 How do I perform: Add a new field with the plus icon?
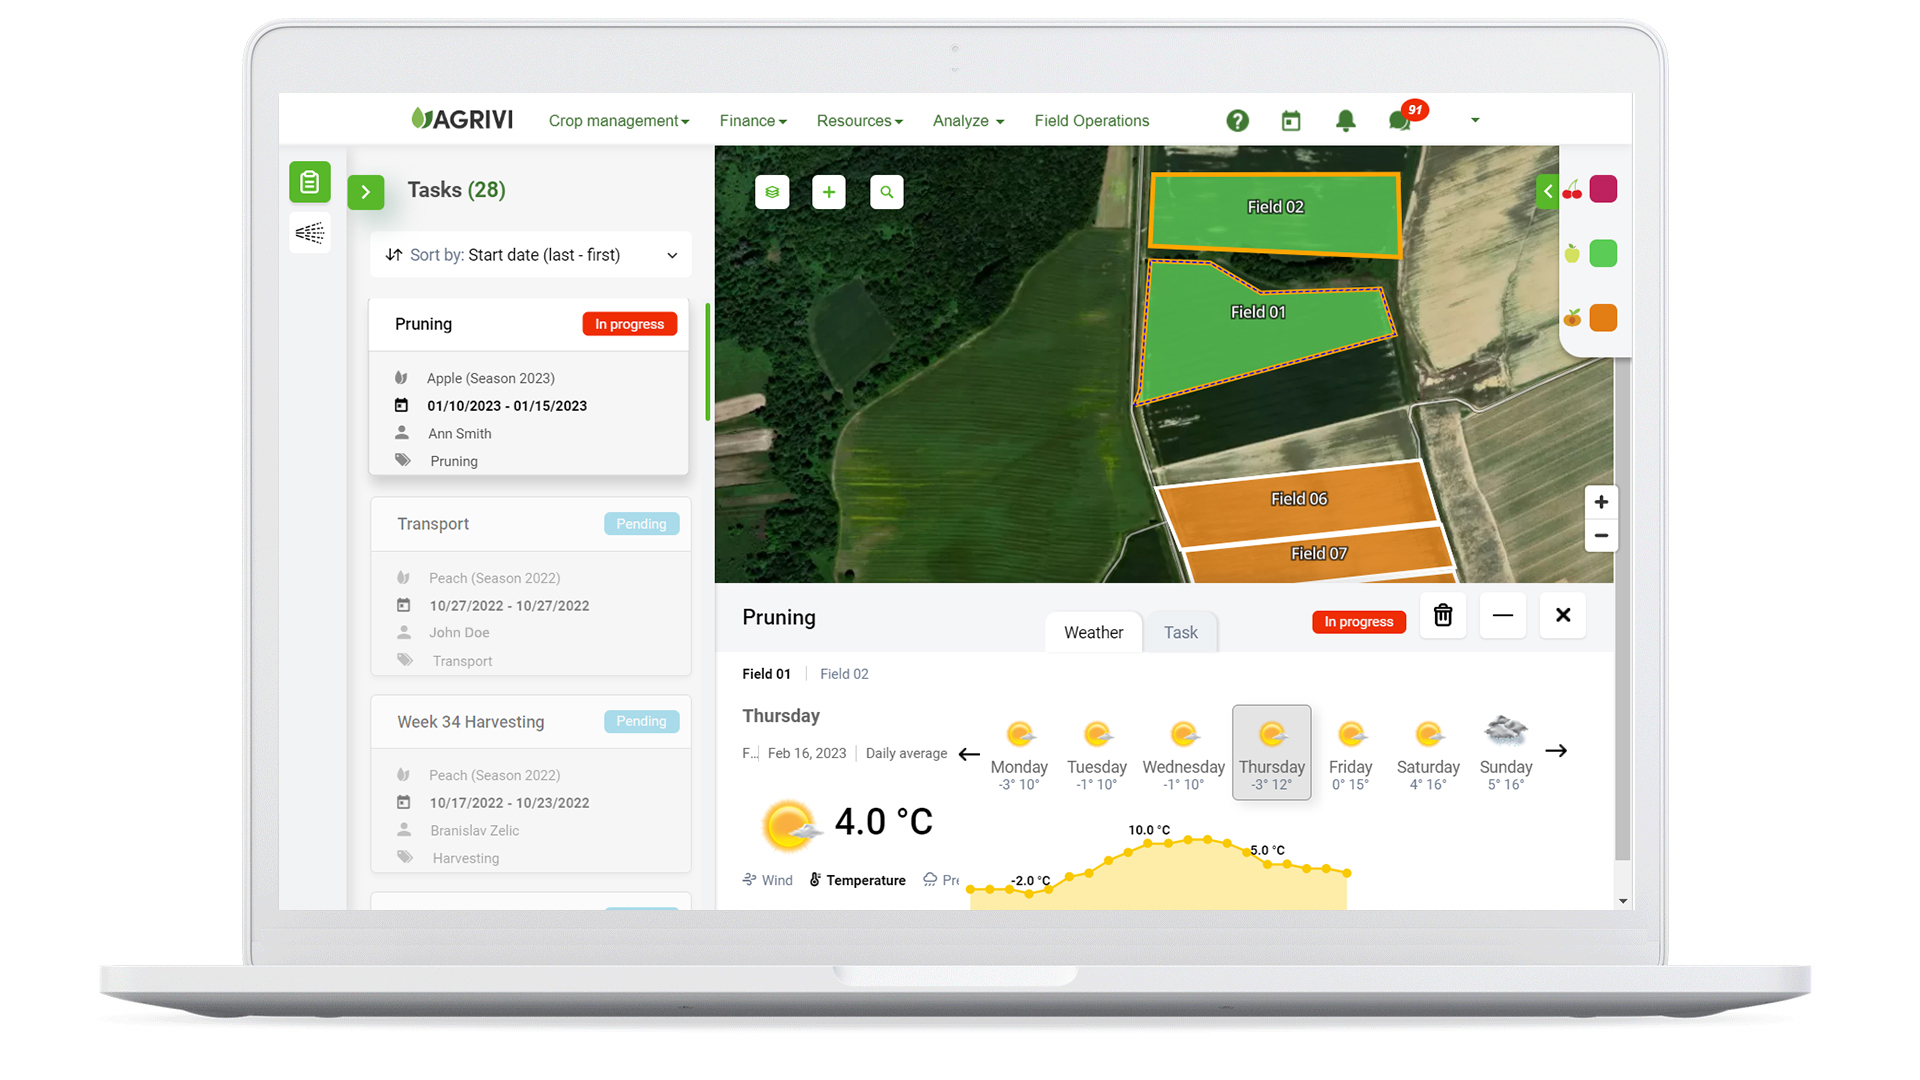(x=829, y=192)
